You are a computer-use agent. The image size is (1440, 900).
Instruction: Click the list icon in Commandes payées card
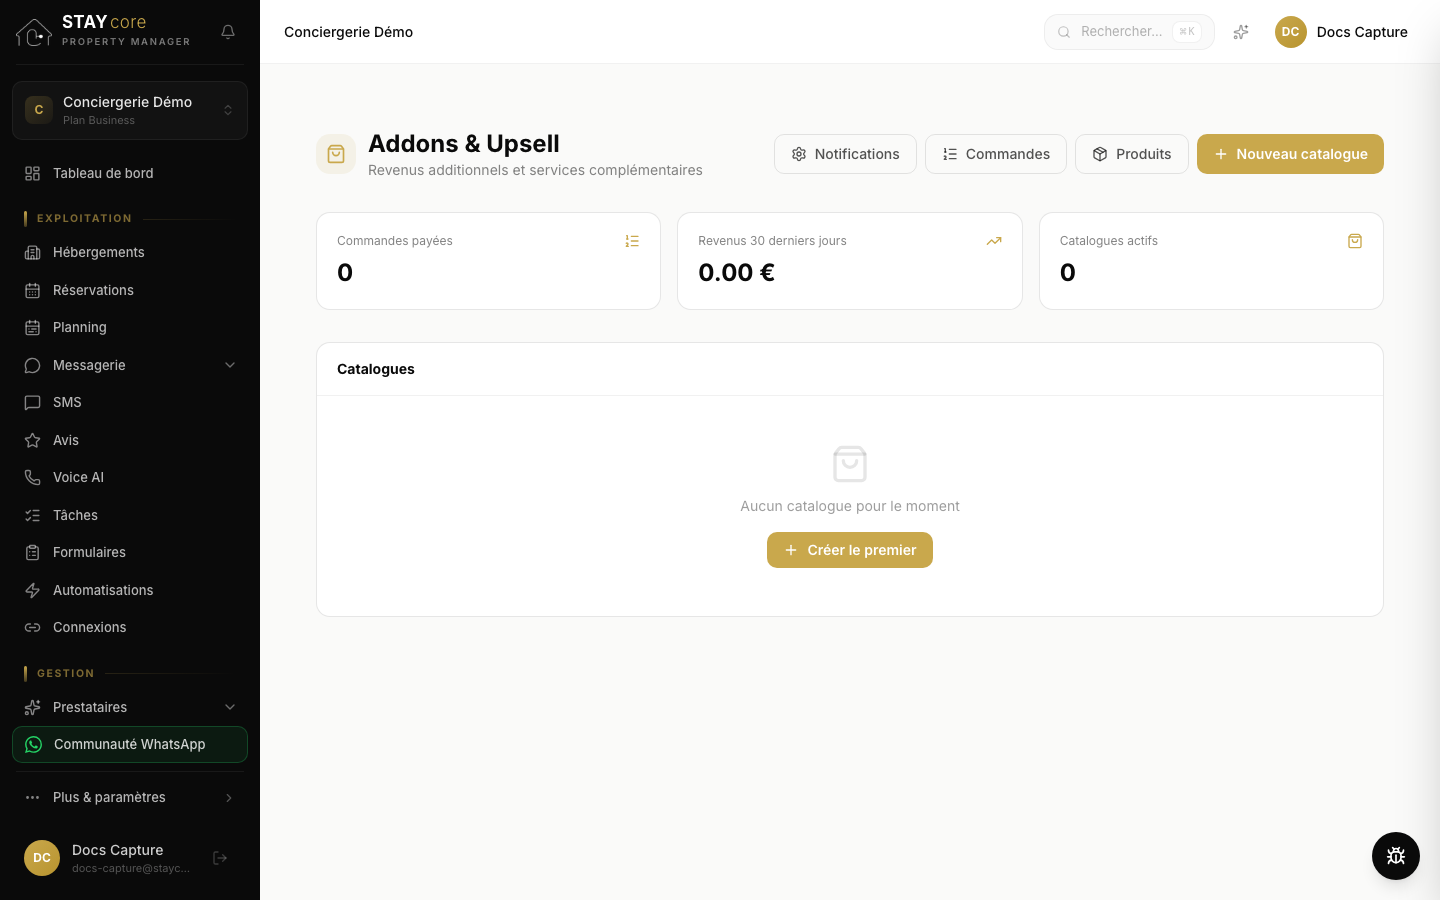click(x=632, y=241)
